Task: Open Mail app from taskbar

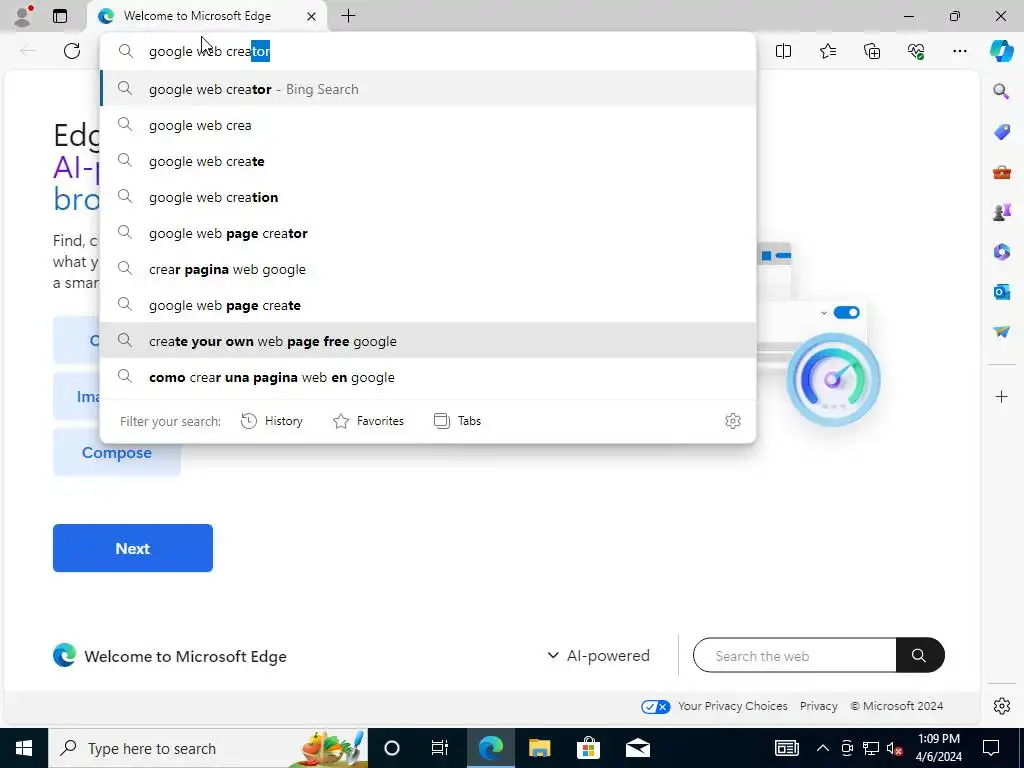Action: point(637,748)
